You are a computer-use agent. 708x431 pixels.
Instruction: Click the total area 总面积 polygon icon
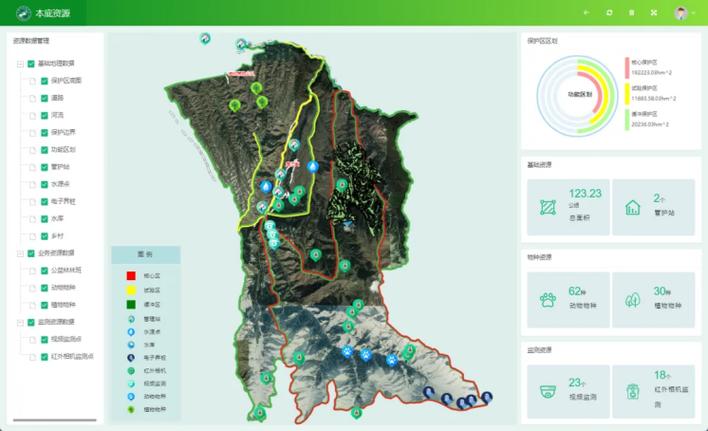pyautogui.click(x=548, y=207)
